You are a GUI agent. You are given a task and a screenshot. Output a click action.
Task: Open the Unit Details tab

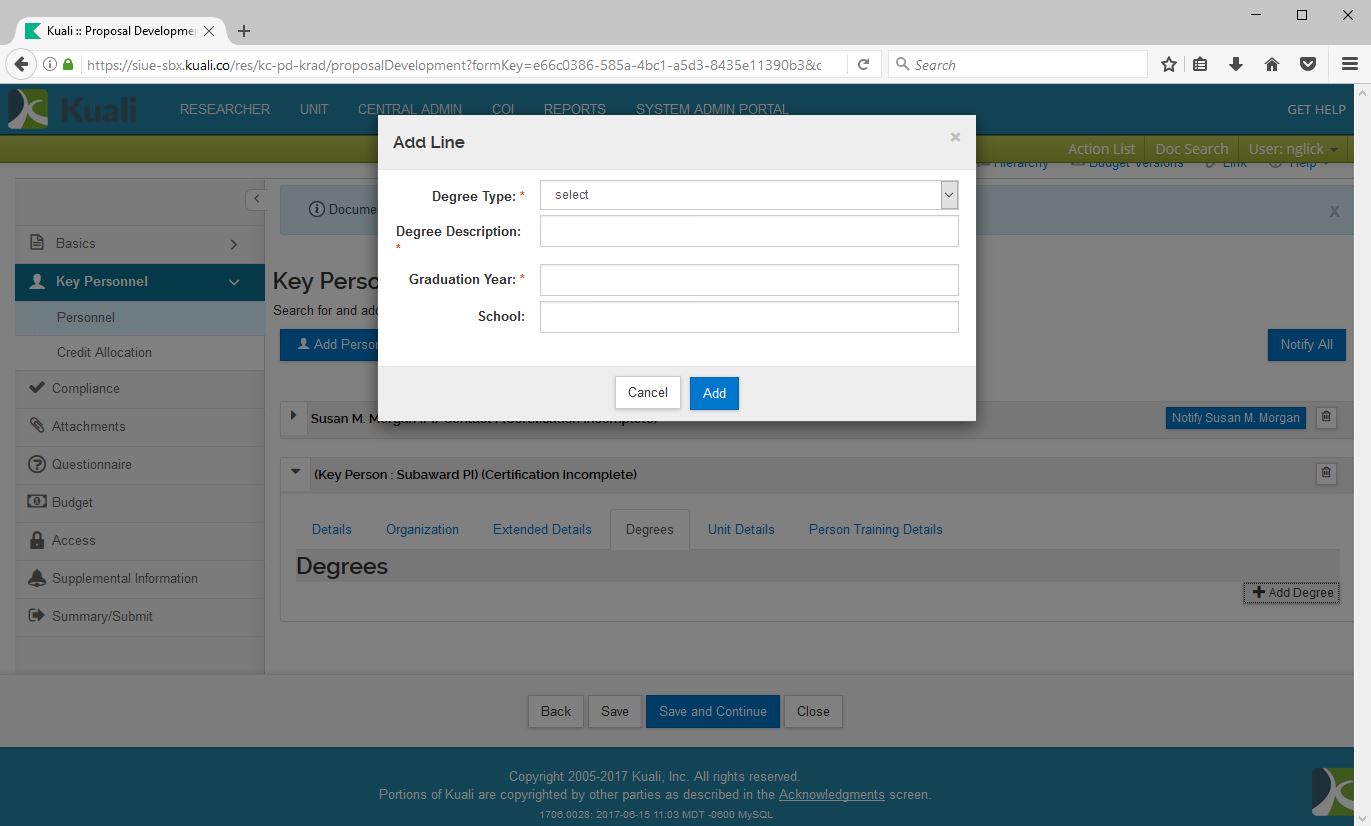click(740, 529)
